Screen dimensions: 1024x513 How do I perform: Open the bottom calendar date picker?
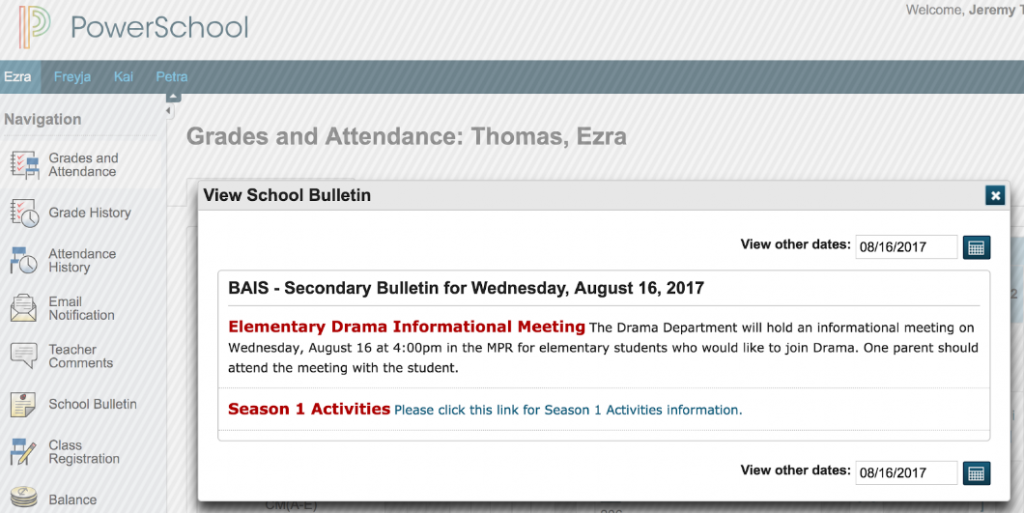pos(976,473)
